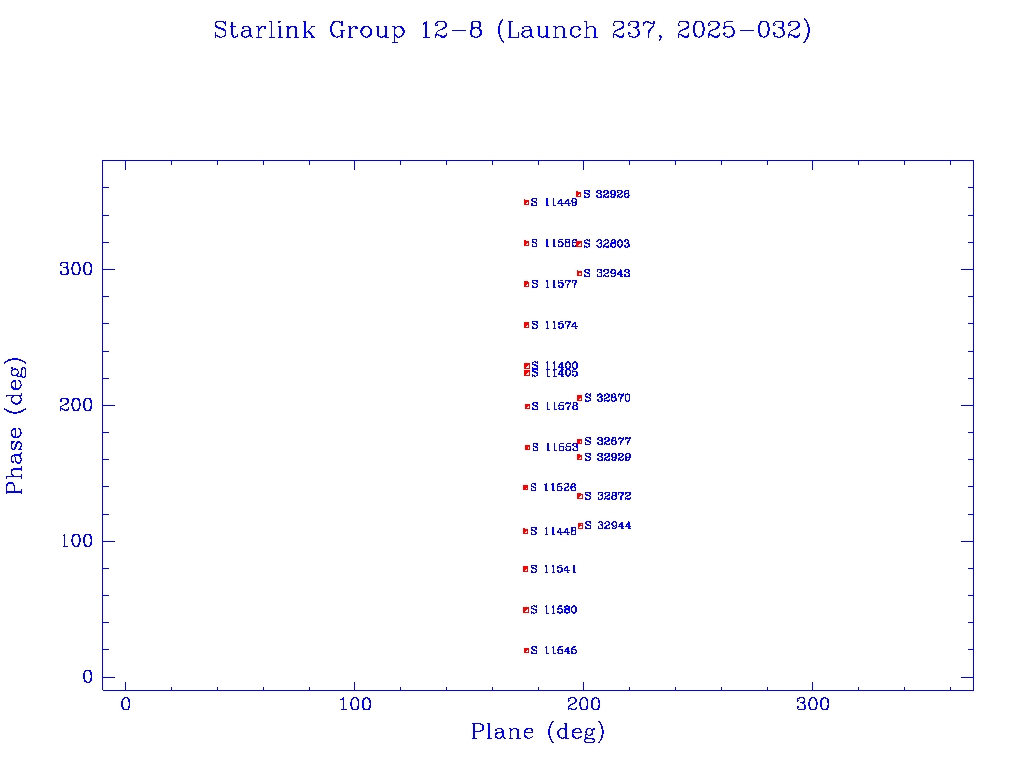Click the 100 tick label on Phase axis
The width and height of the screenshot is (1024, 768).
tap(76, 541)
